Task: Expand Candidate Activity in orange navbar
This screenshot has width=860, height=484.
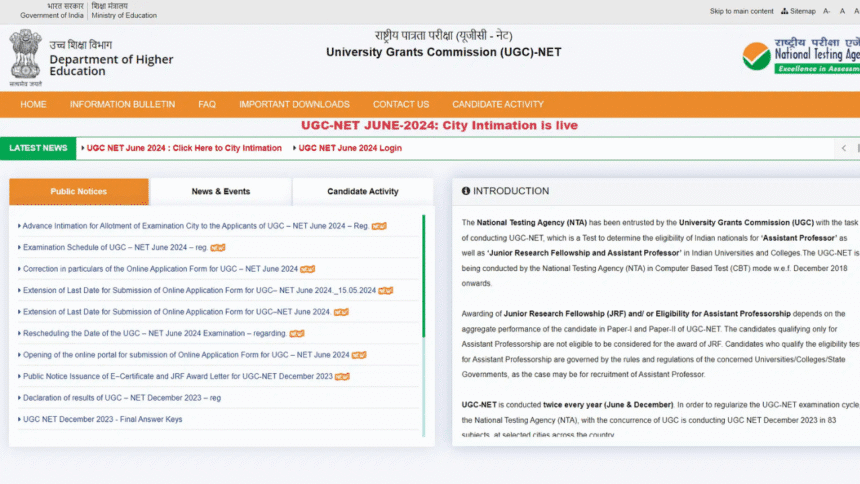Action: (x=498, y=104)
